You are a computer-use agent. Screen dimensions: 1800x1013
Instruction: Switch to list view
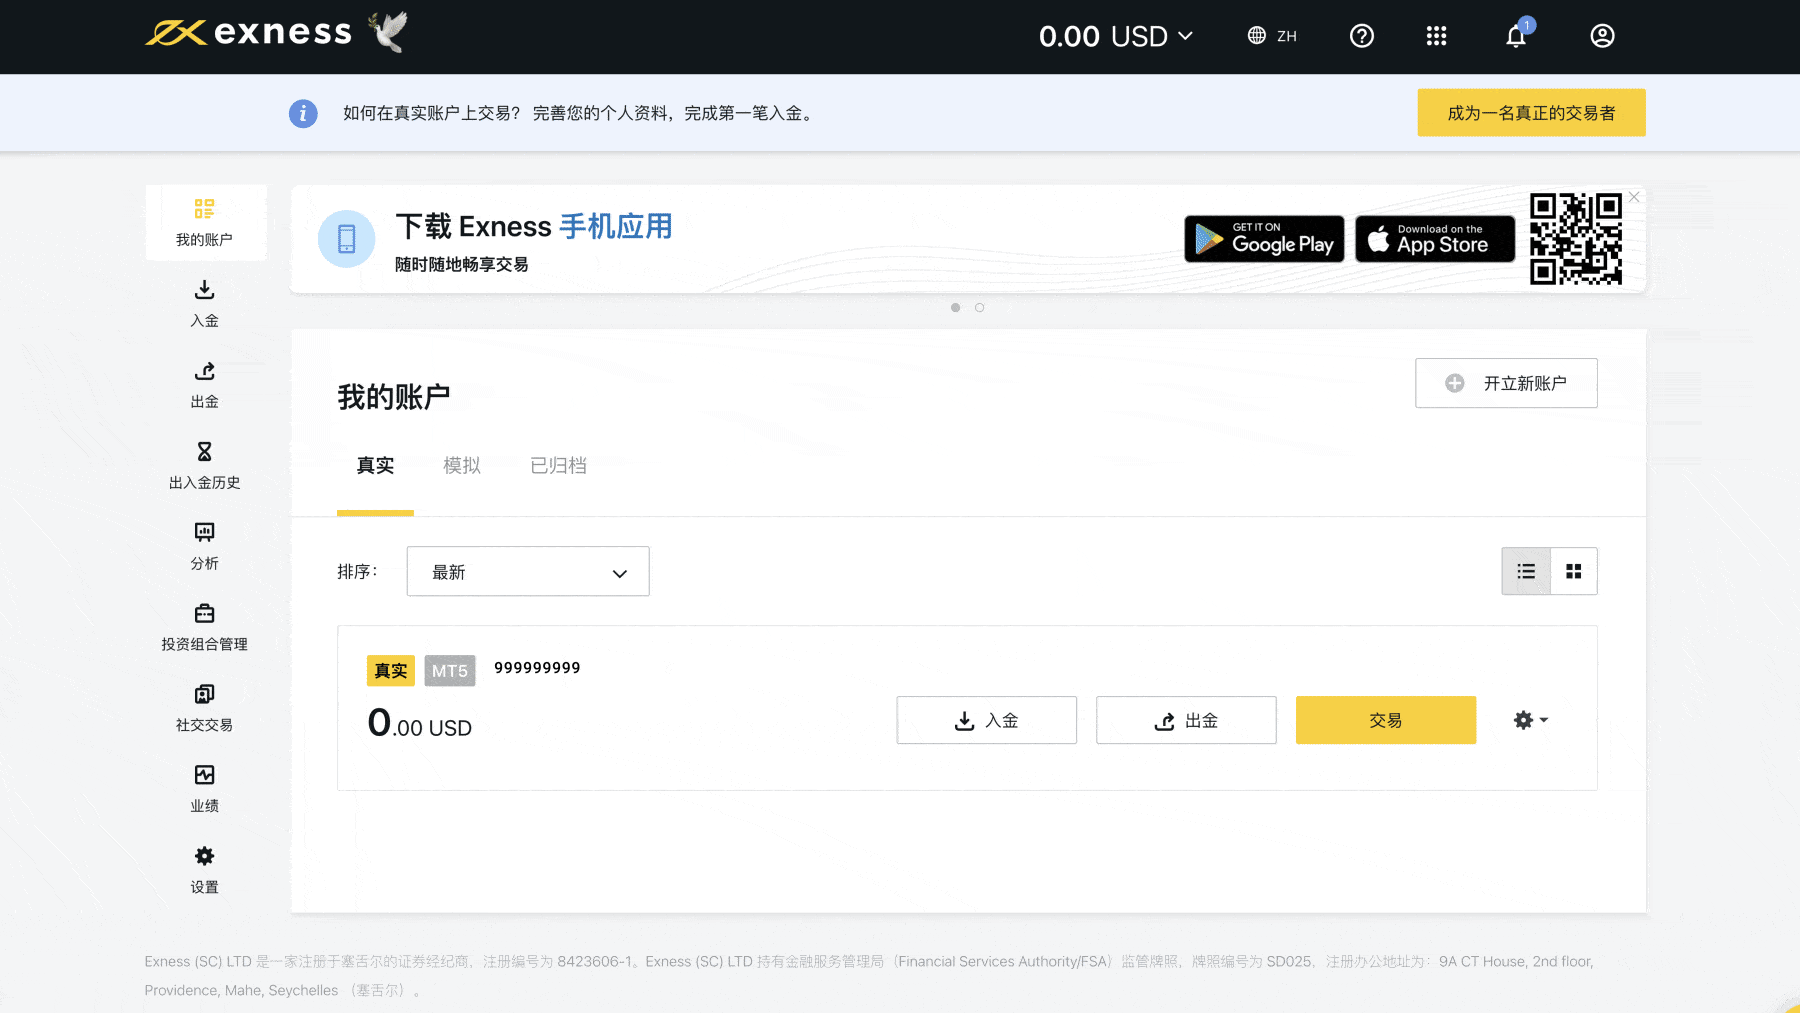click(1526, 572)
